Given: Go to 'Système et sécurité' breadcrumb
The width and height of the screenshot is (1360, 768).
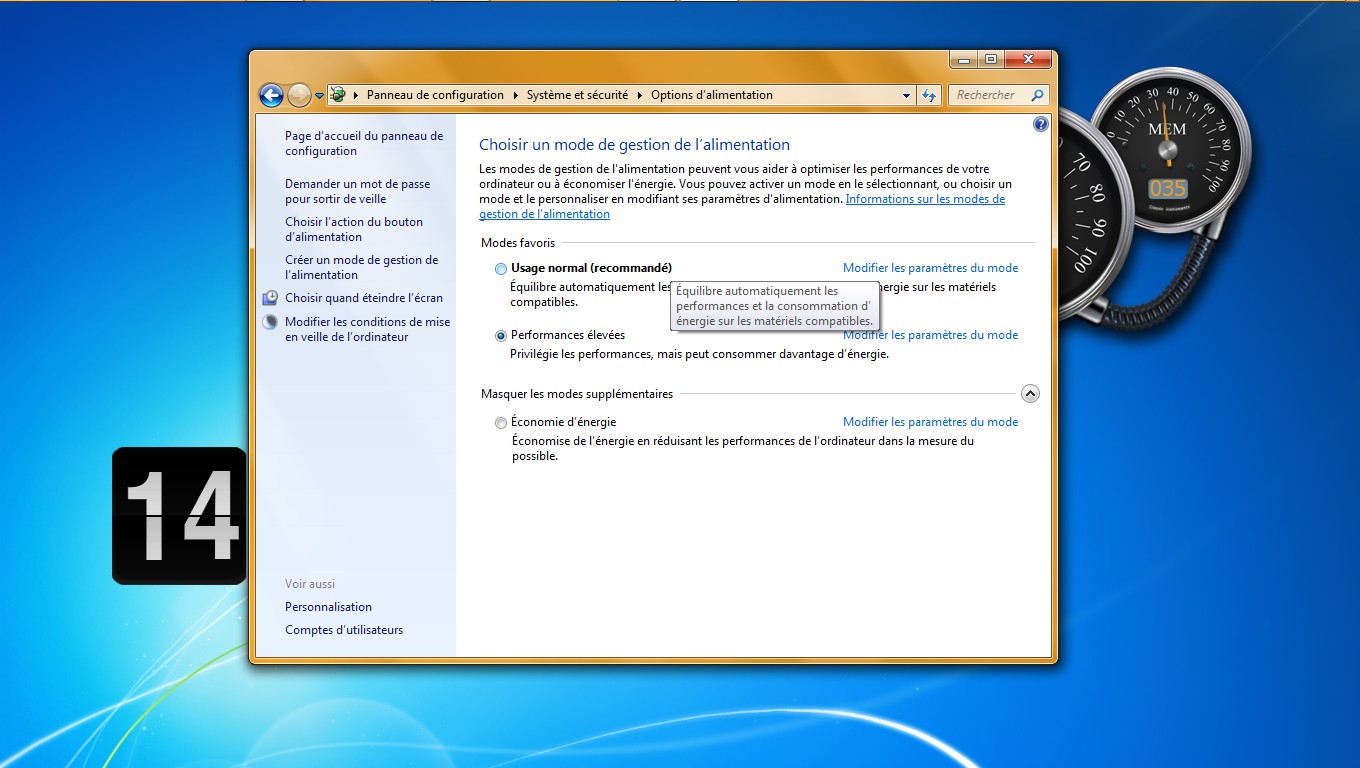Looking at the screenshot, I should [x=577, y=95].
